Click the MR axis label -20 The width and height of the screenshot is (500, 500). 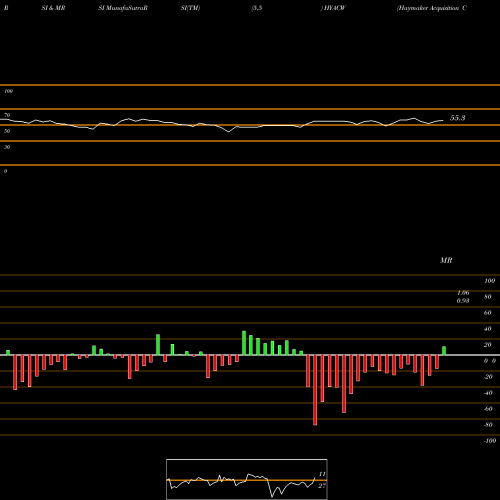(488, 377)
